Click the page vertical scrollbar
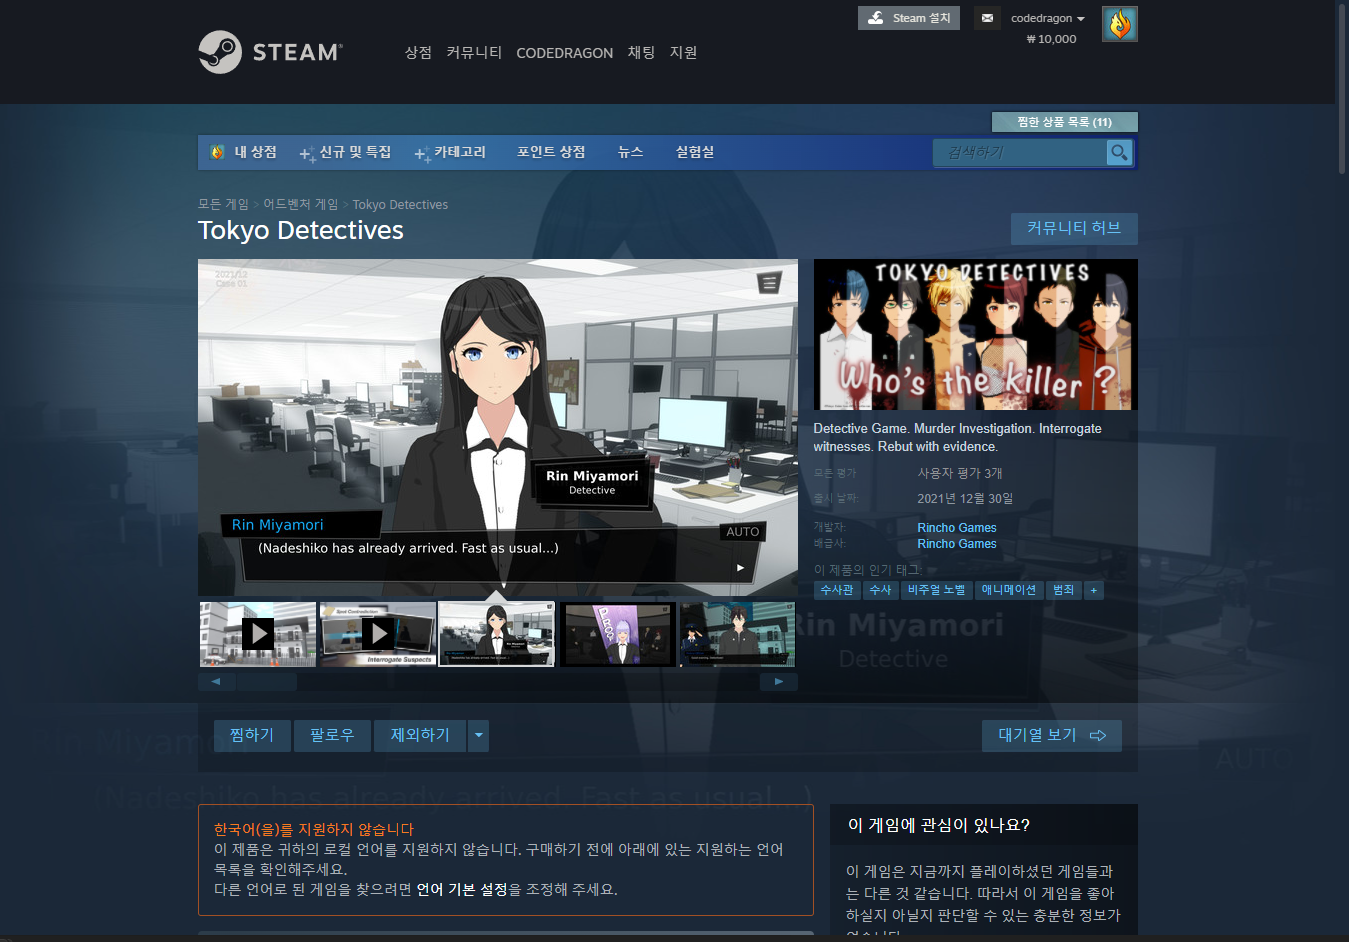This screenshot has height=942, width=1349. click(x=1342, y=90)
